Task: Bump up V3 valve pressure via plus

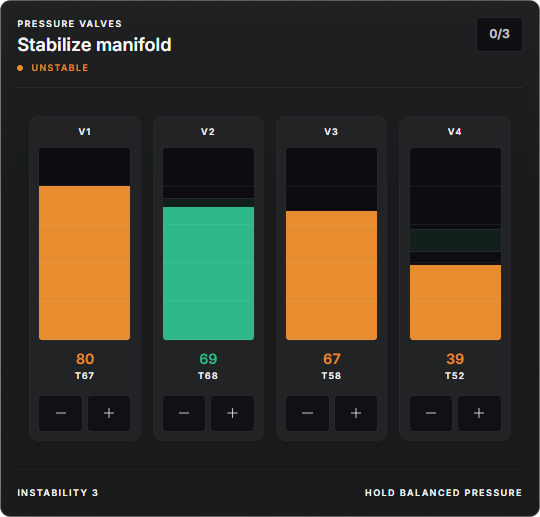Action: (x=356, y=413)
